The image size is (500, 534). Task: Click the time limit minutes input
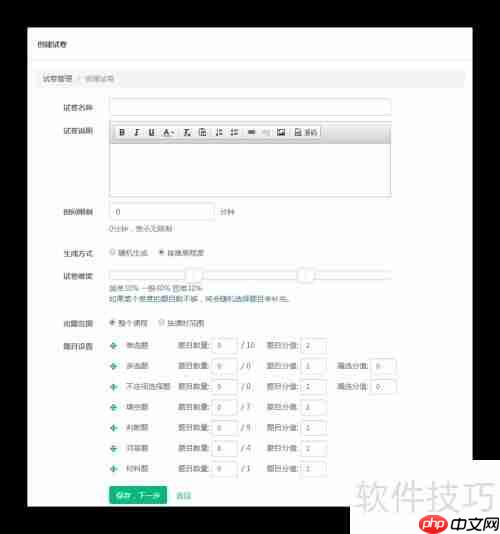(x=162, y=211)
